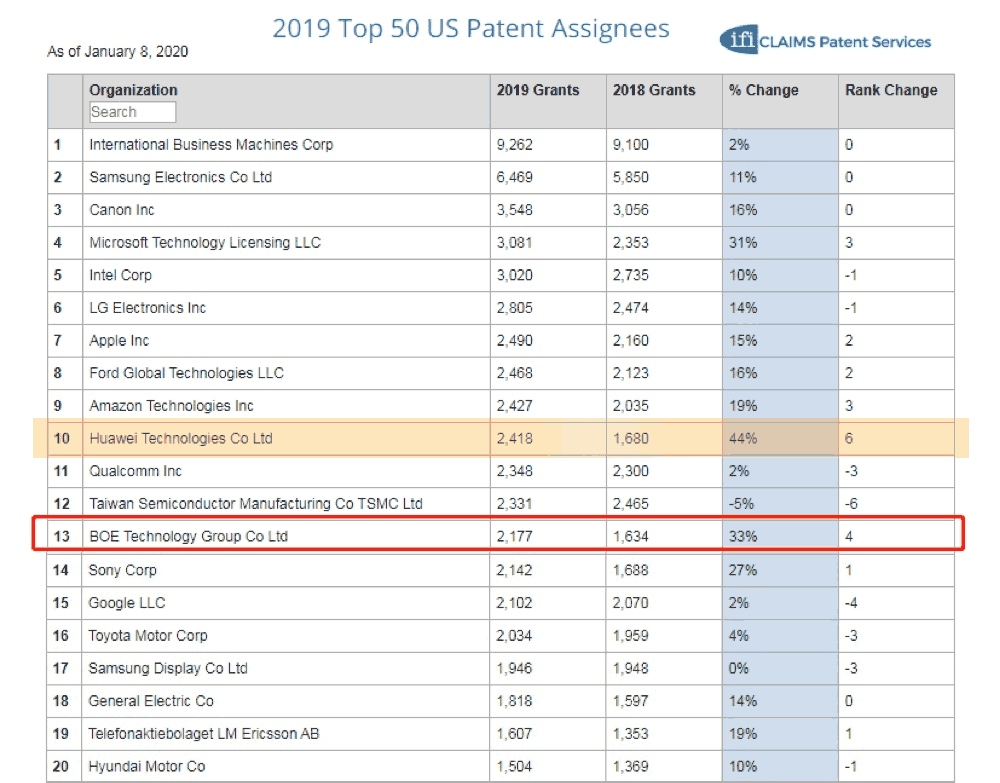Click the Canon Inc organization name
The width and height of the screenshot is (1000, 783).
(x=122, y=210)
